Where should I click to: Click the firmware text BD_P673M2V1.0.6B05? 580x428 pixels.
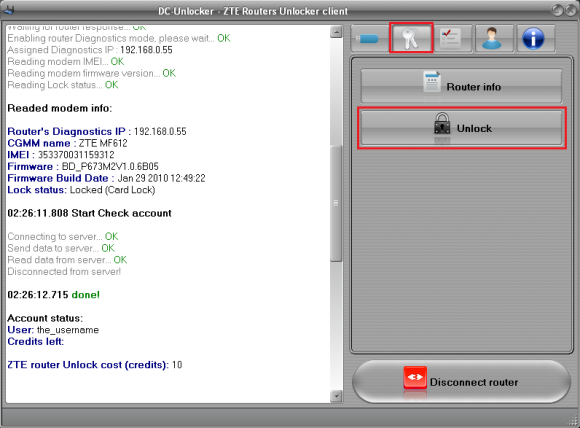pos(110,166)
